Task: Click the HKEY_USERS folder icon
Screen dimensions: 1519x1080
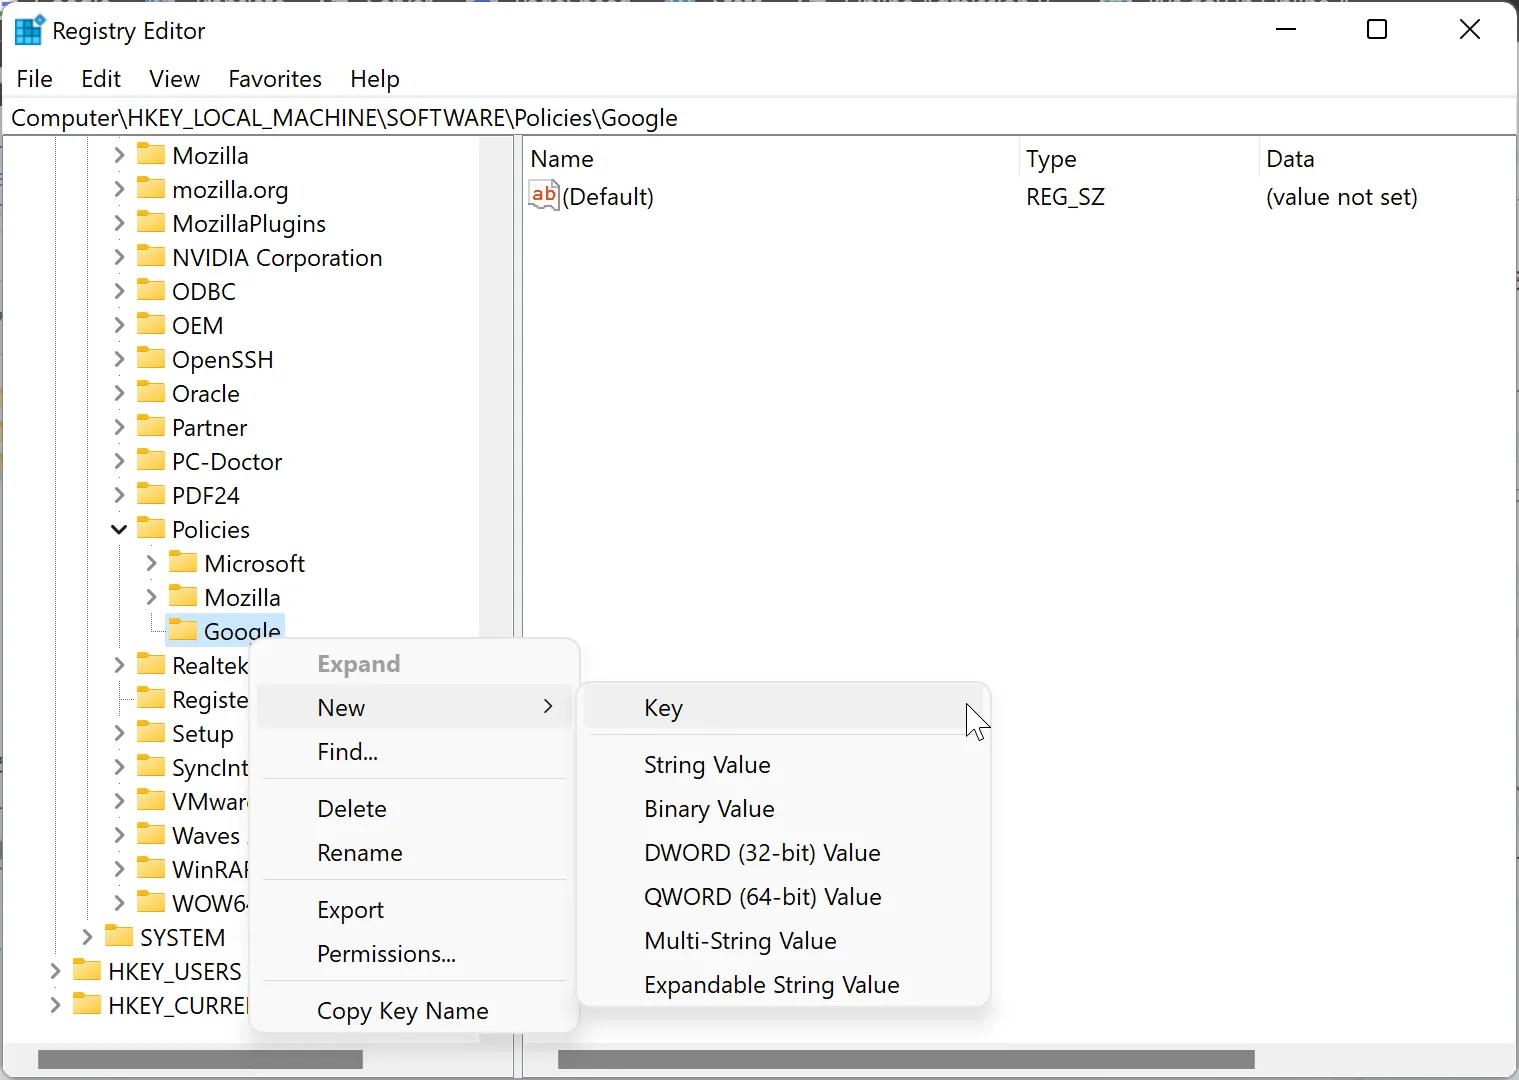Action: [87, 971]
